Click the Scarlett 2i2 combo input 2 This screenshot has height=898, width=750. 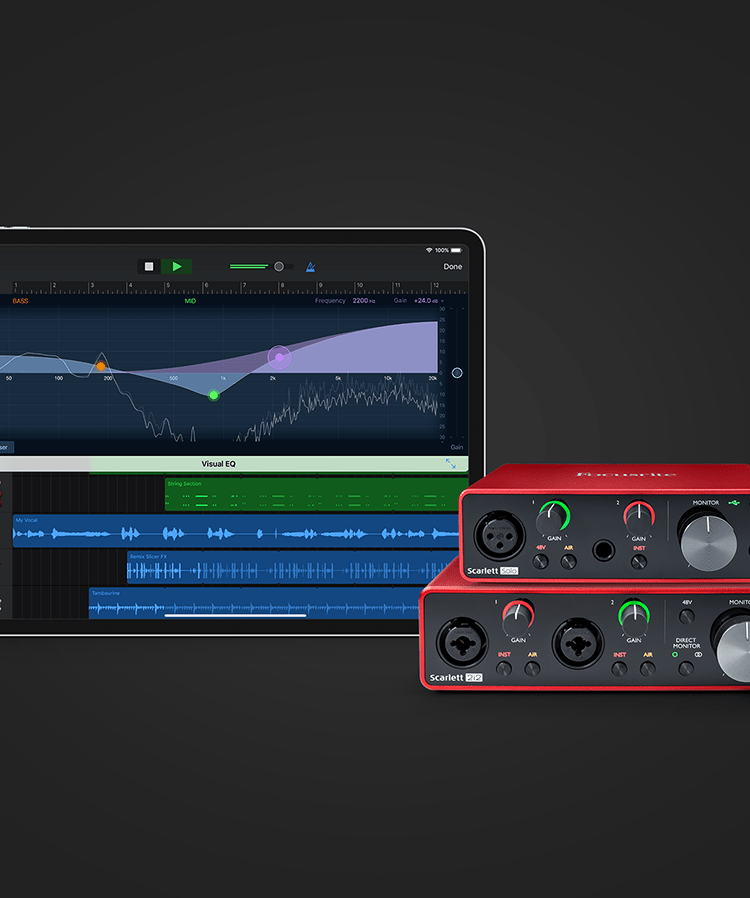click(x=578, y=643)
